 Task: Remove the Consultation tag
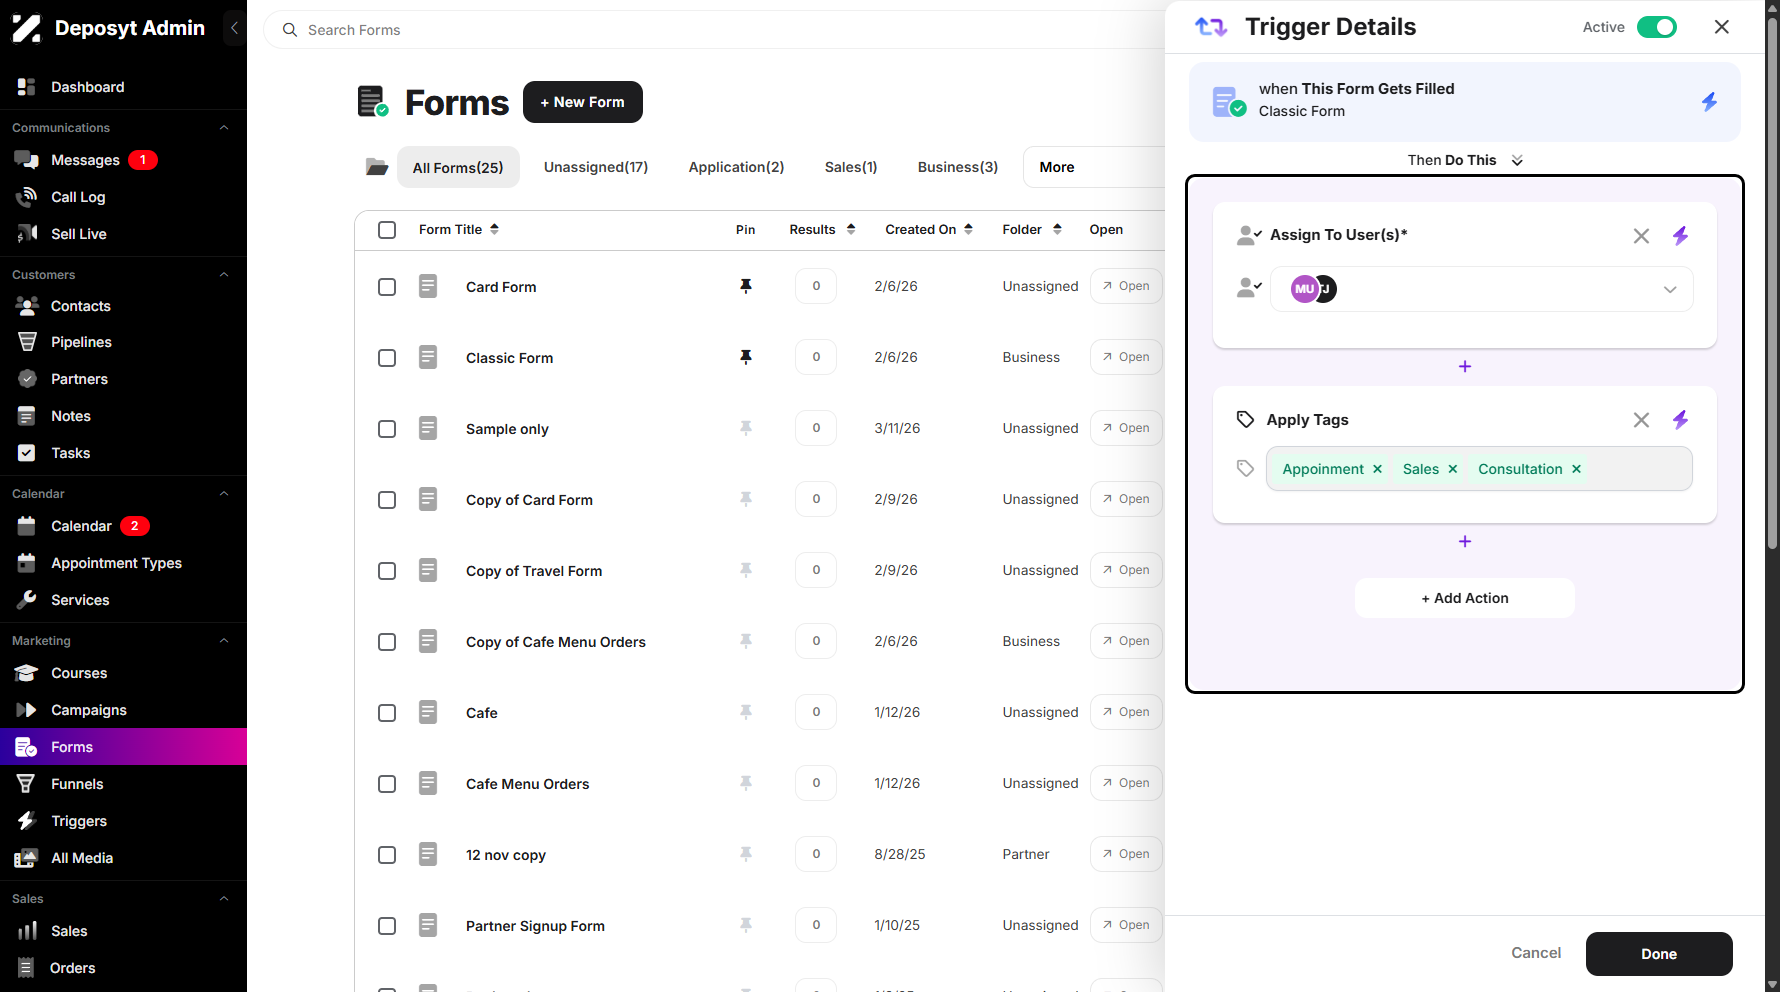pyautogui.click(x=1576, y=469)
